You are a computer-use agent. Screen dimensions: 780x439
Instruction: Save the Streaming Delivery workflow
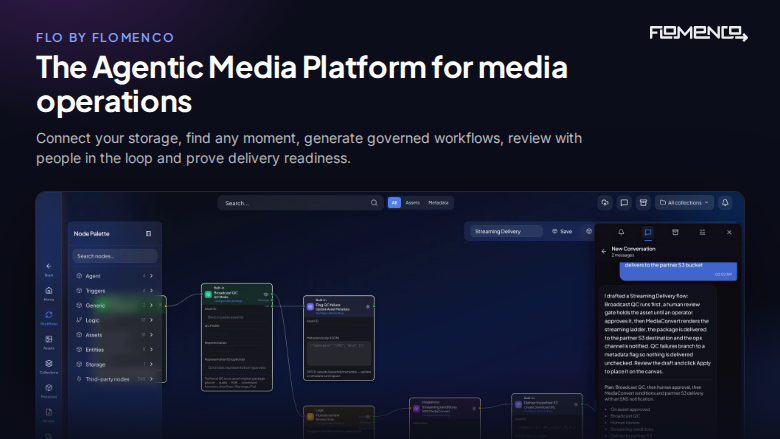562,232
